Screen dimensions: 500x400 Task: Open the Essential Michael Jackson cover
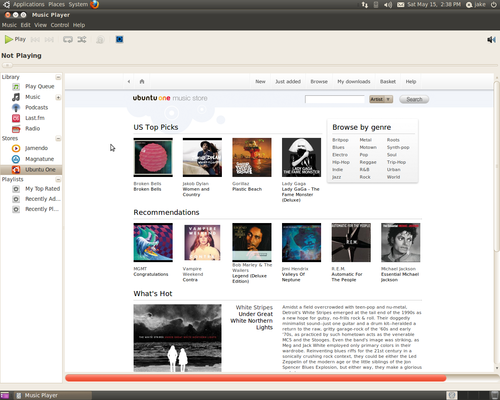[400, 242]
